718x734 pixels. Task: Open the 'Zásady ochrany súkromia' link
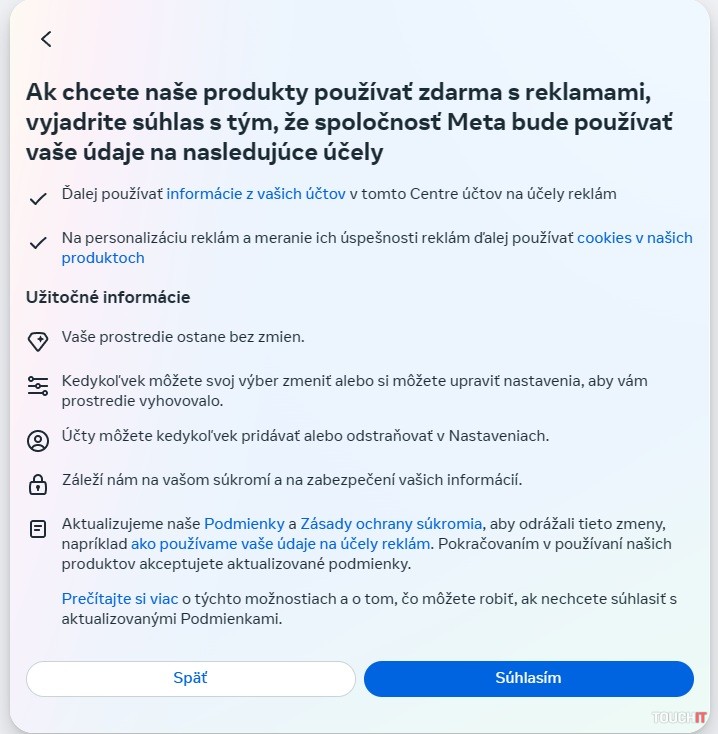click(392, 523)
